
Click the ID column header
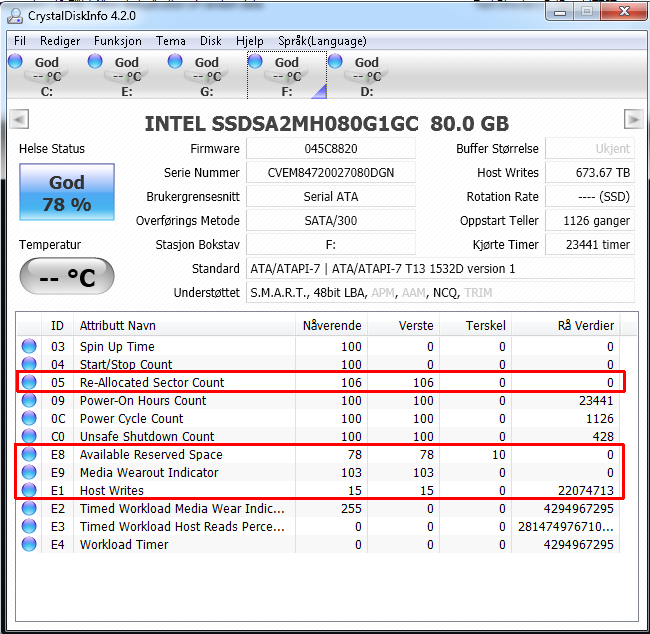57,326
